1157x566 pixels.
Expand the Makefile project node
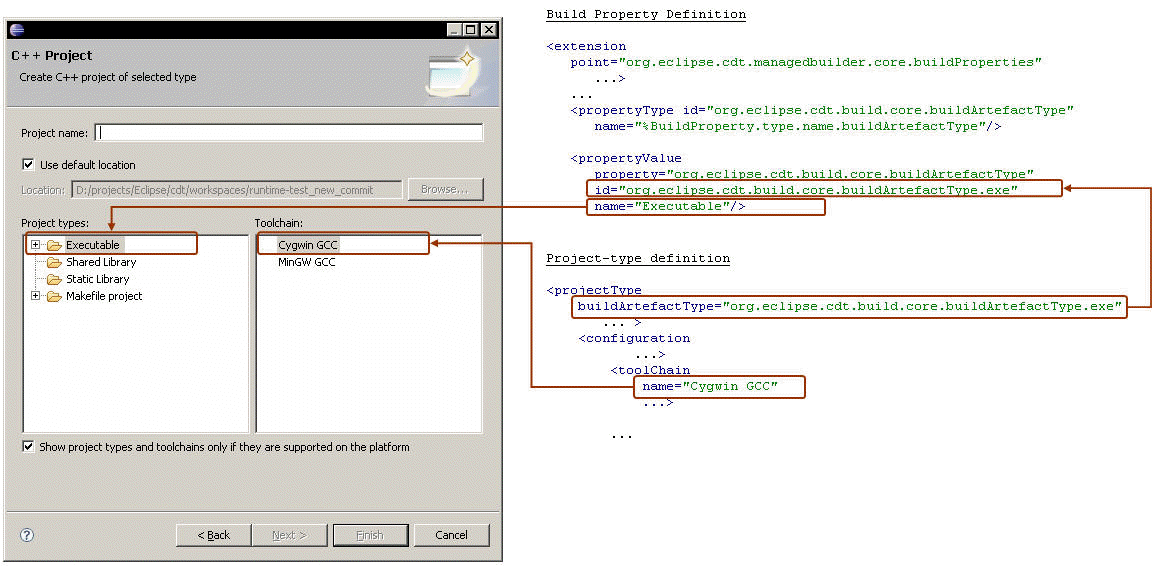(x=35, y=296)
